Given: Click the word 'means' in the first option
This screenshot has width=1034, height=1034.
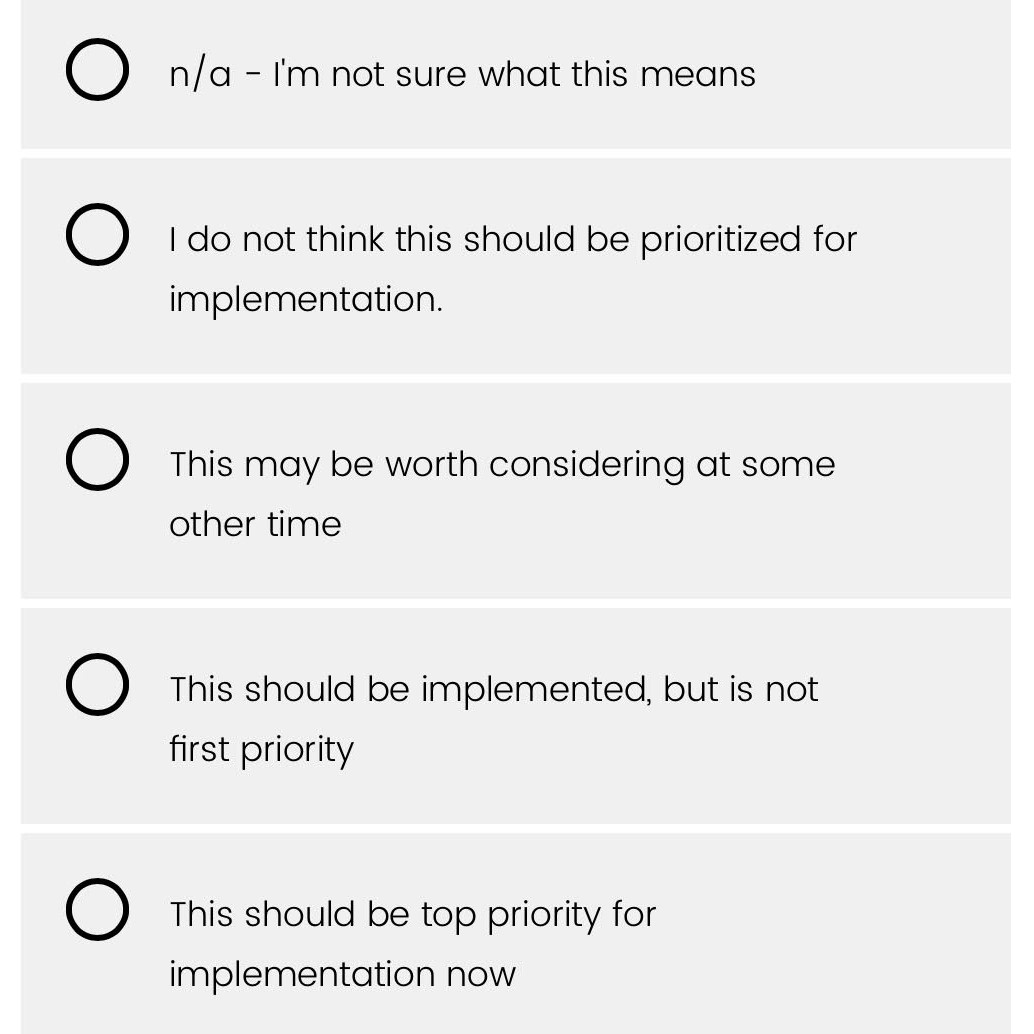Looking at the screenshot, I should coord(698,74).
